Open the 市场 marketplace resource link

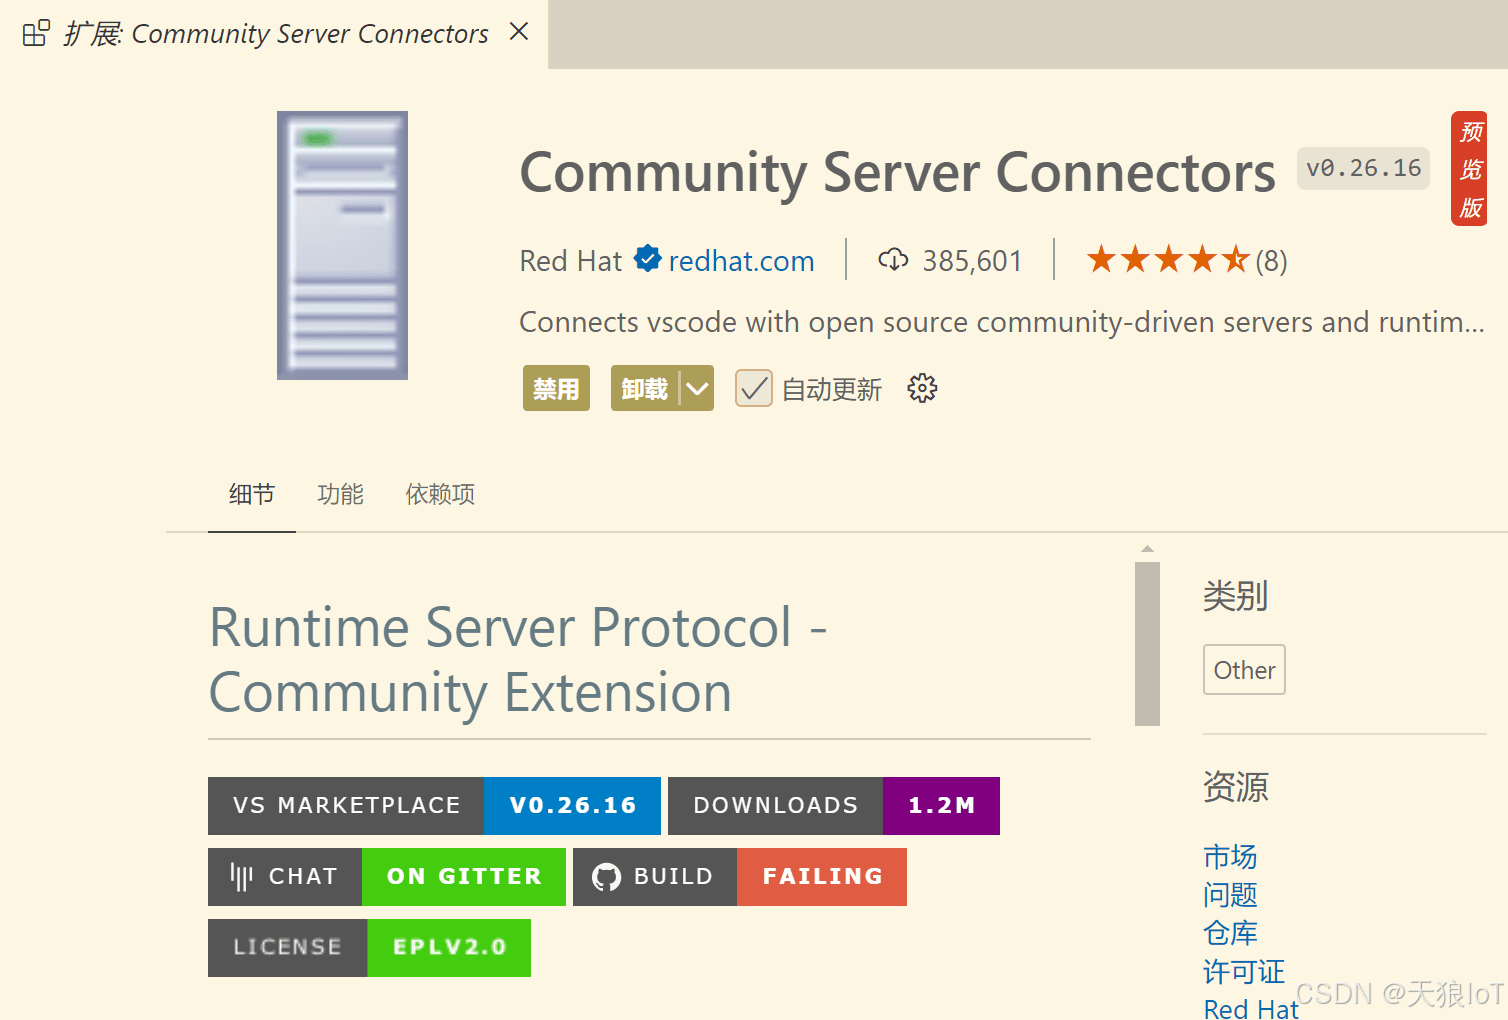1230,857
